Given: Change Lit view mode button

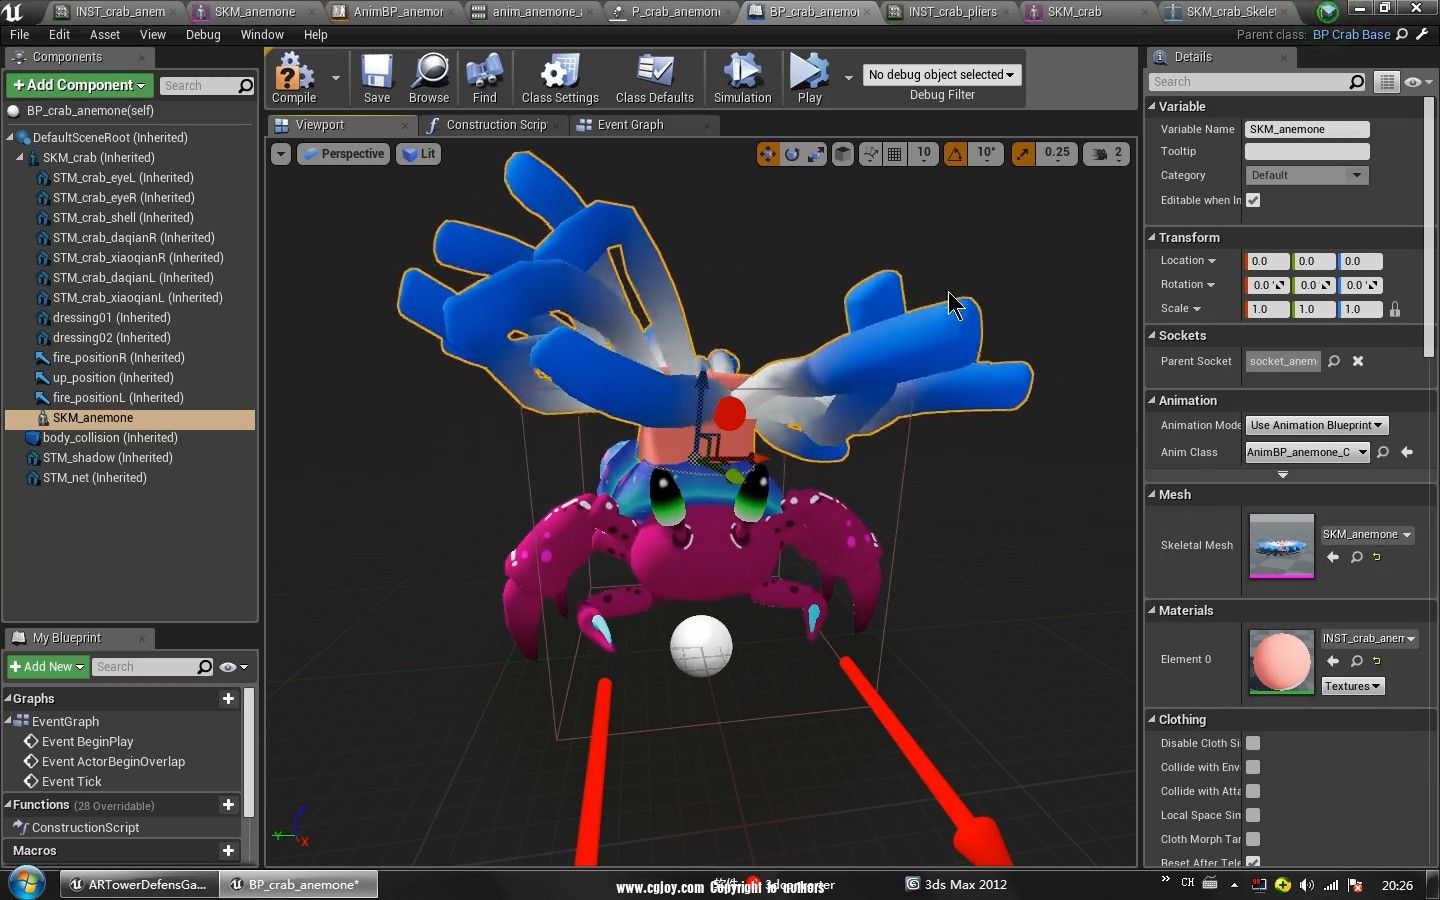Looking at the screenshot, I should (418, 154).
